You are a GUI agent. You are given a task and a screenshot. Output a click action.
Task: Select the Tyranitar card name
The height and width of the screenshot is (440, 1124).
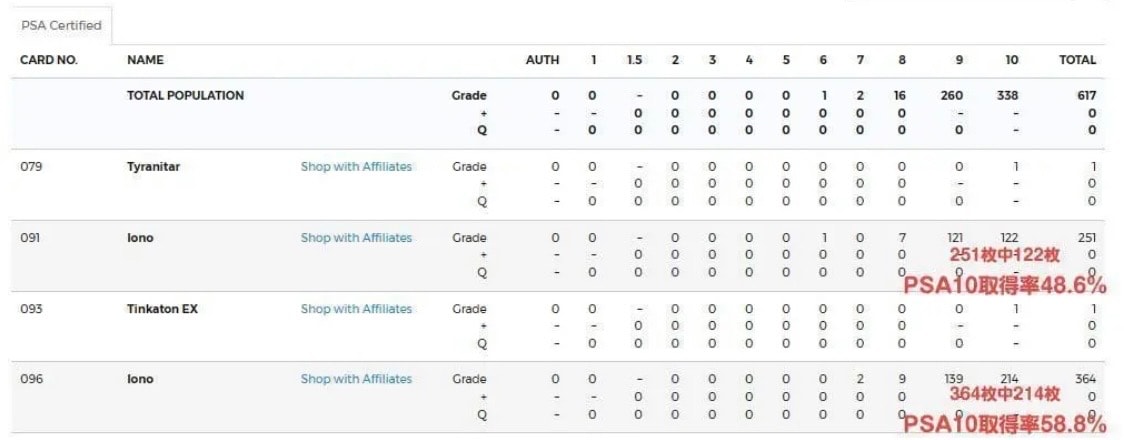(x=153, y=167)
